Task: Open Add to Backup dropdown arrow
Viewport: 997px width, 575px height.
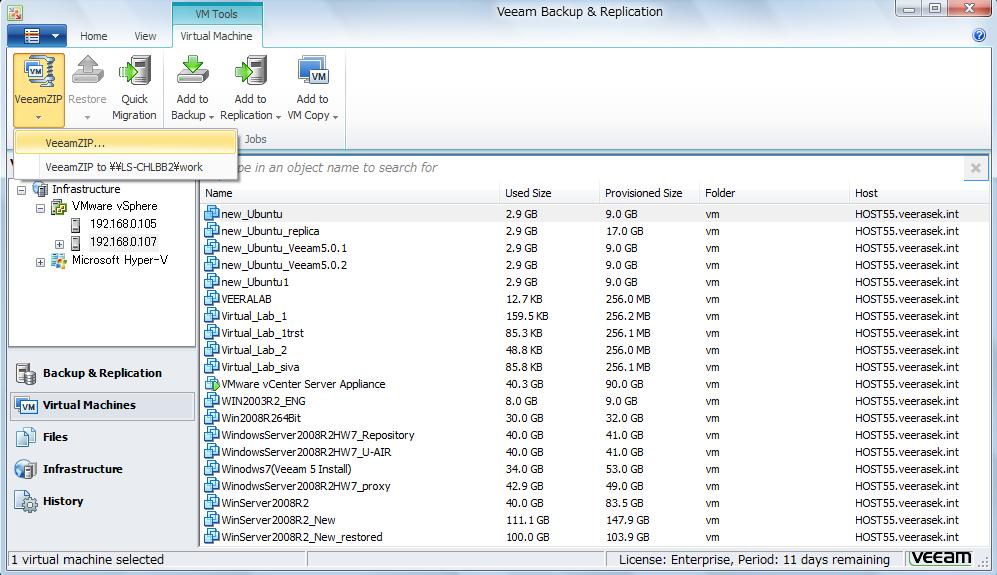Action: click(211, 117)
